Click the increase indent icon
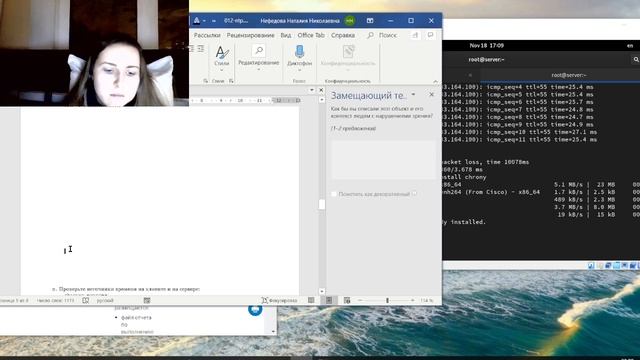640x360 pixels. (x=201, y=49)
